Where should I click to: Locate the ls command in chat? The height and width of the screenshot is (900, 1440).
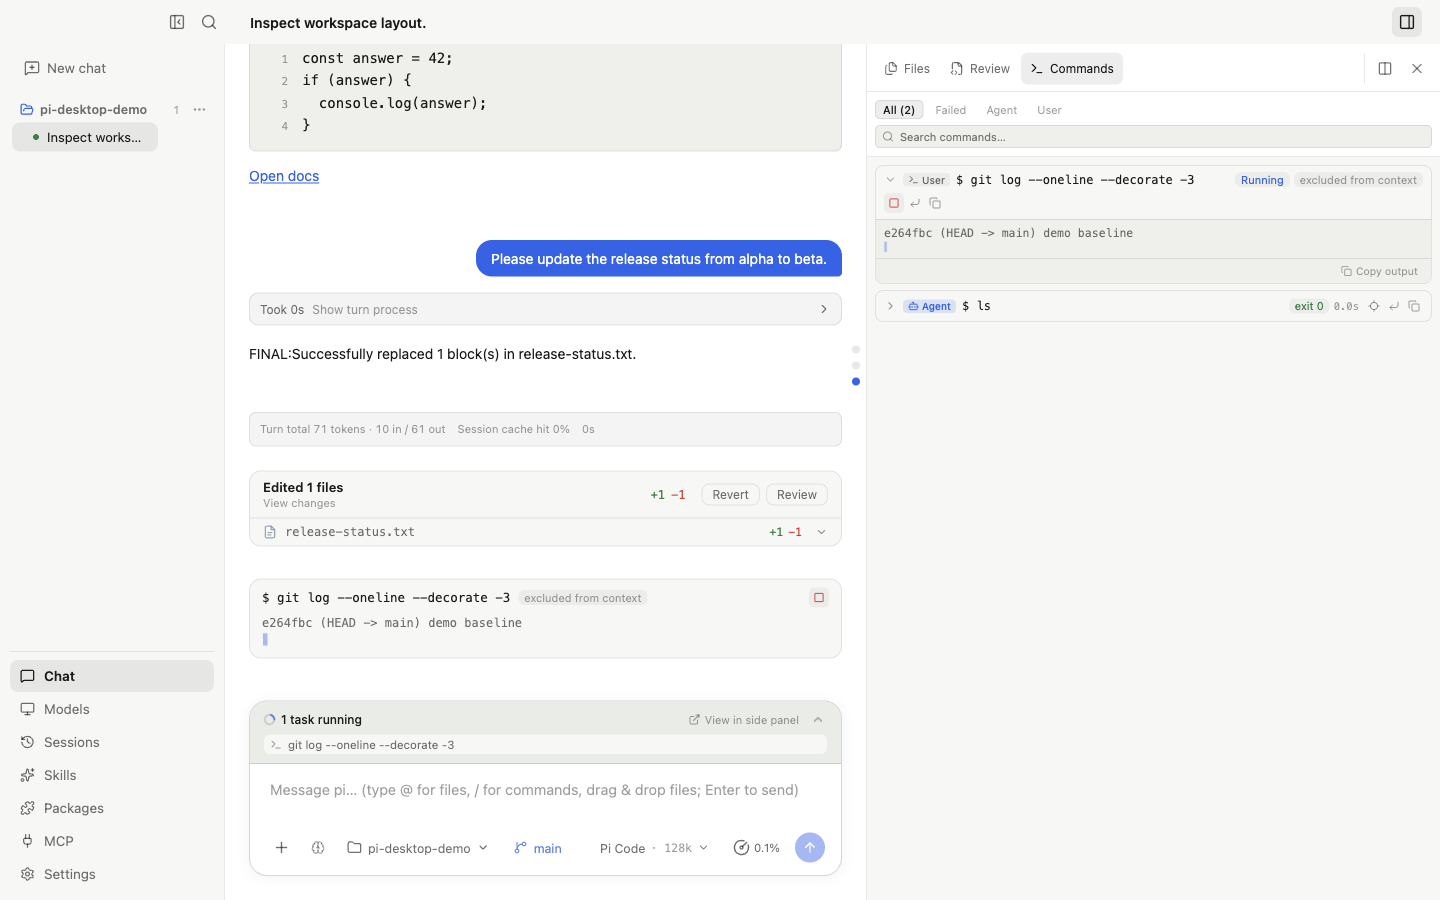[x=1374, y=306]
